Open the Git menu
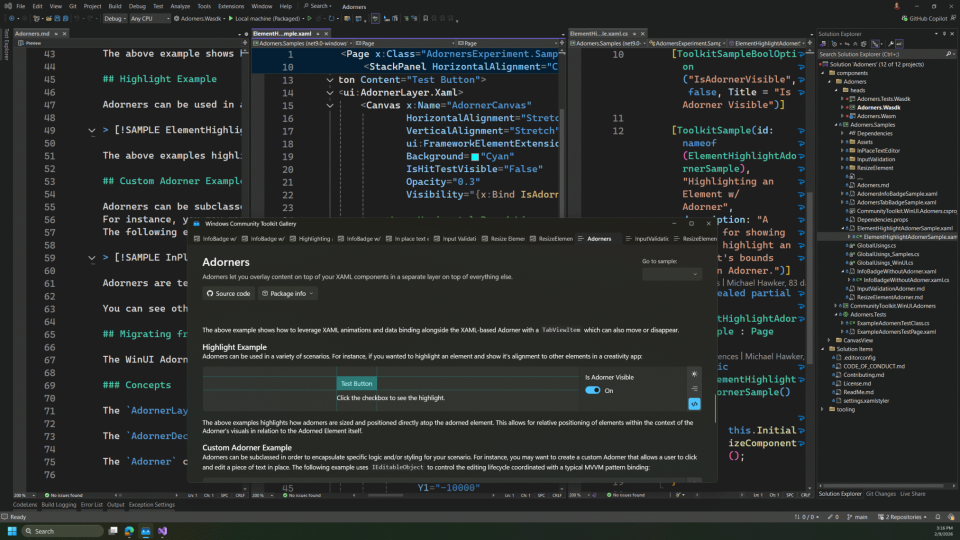960x540 pixels. [x=73, y=6]
